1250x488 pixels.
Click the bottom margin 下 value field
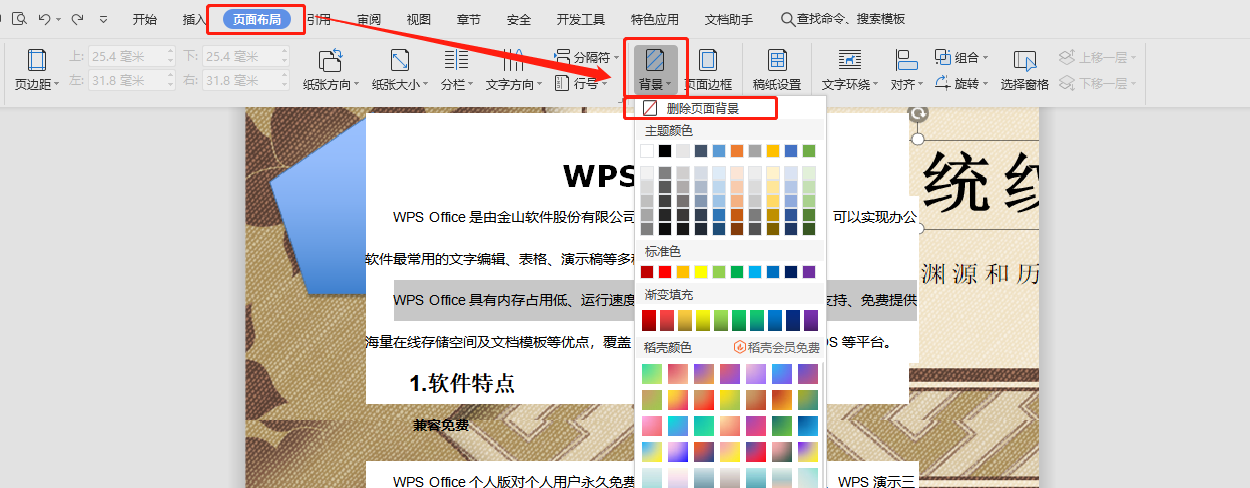(x=246, y=57)
